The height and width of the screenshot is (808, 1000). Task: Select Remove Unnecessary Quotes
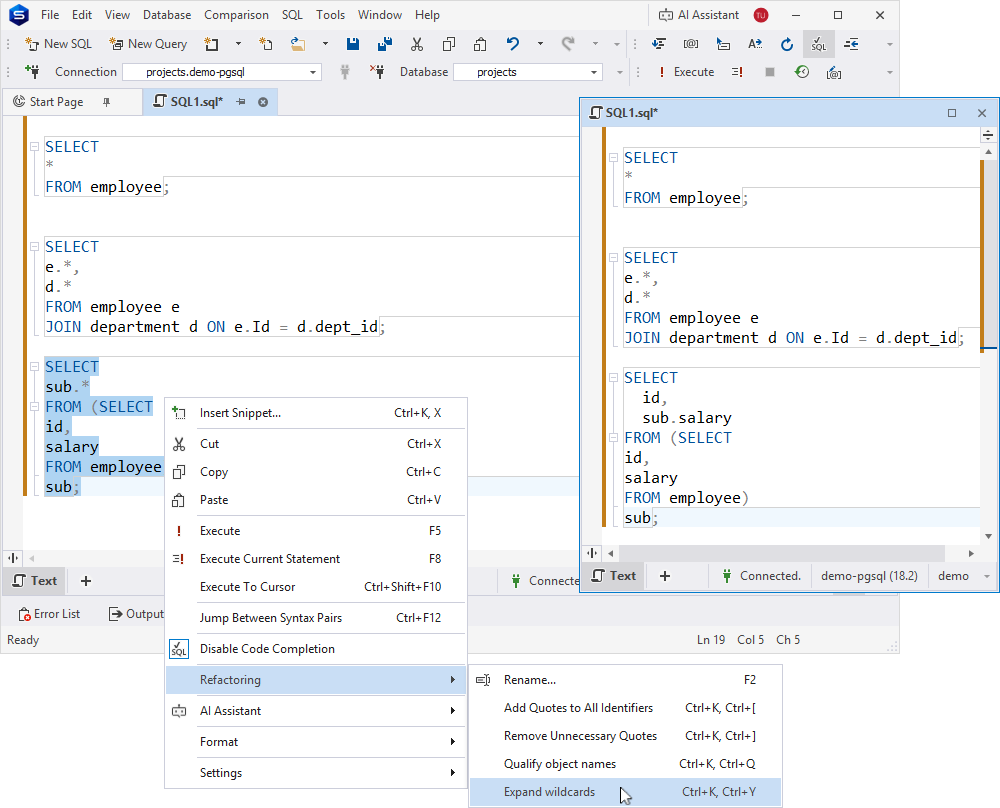click(625, 736)
